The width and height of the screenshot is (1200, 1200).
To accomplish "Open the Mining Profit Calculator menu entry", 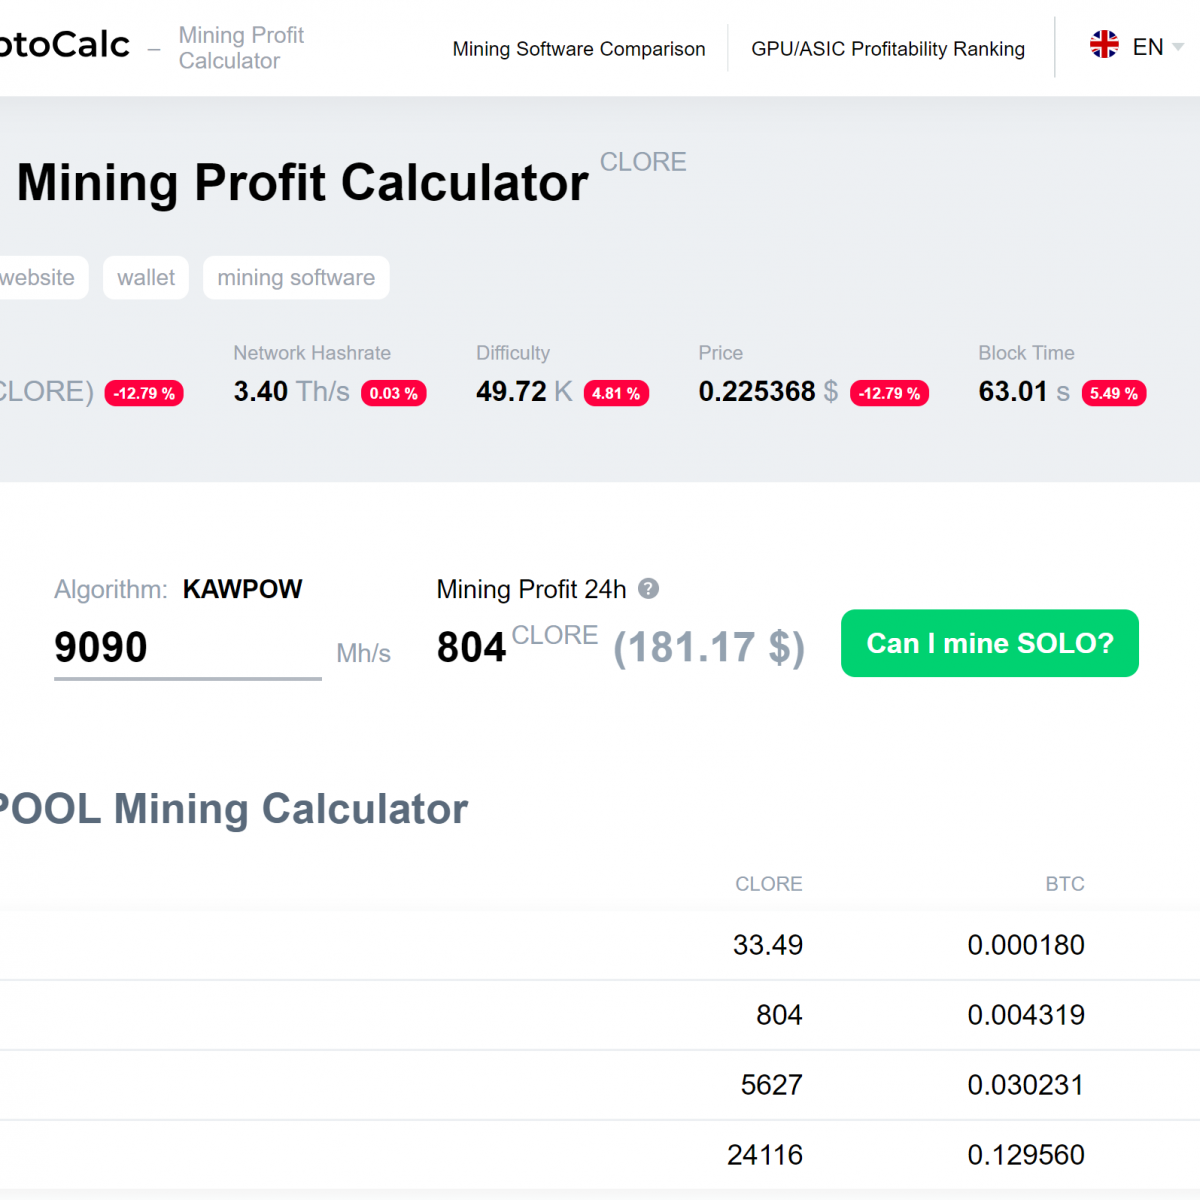I will point(241,47).
